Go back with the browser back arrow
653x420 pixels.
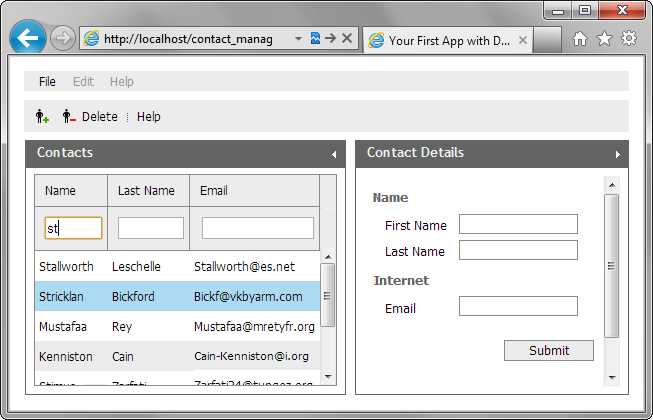click(28, 38)
